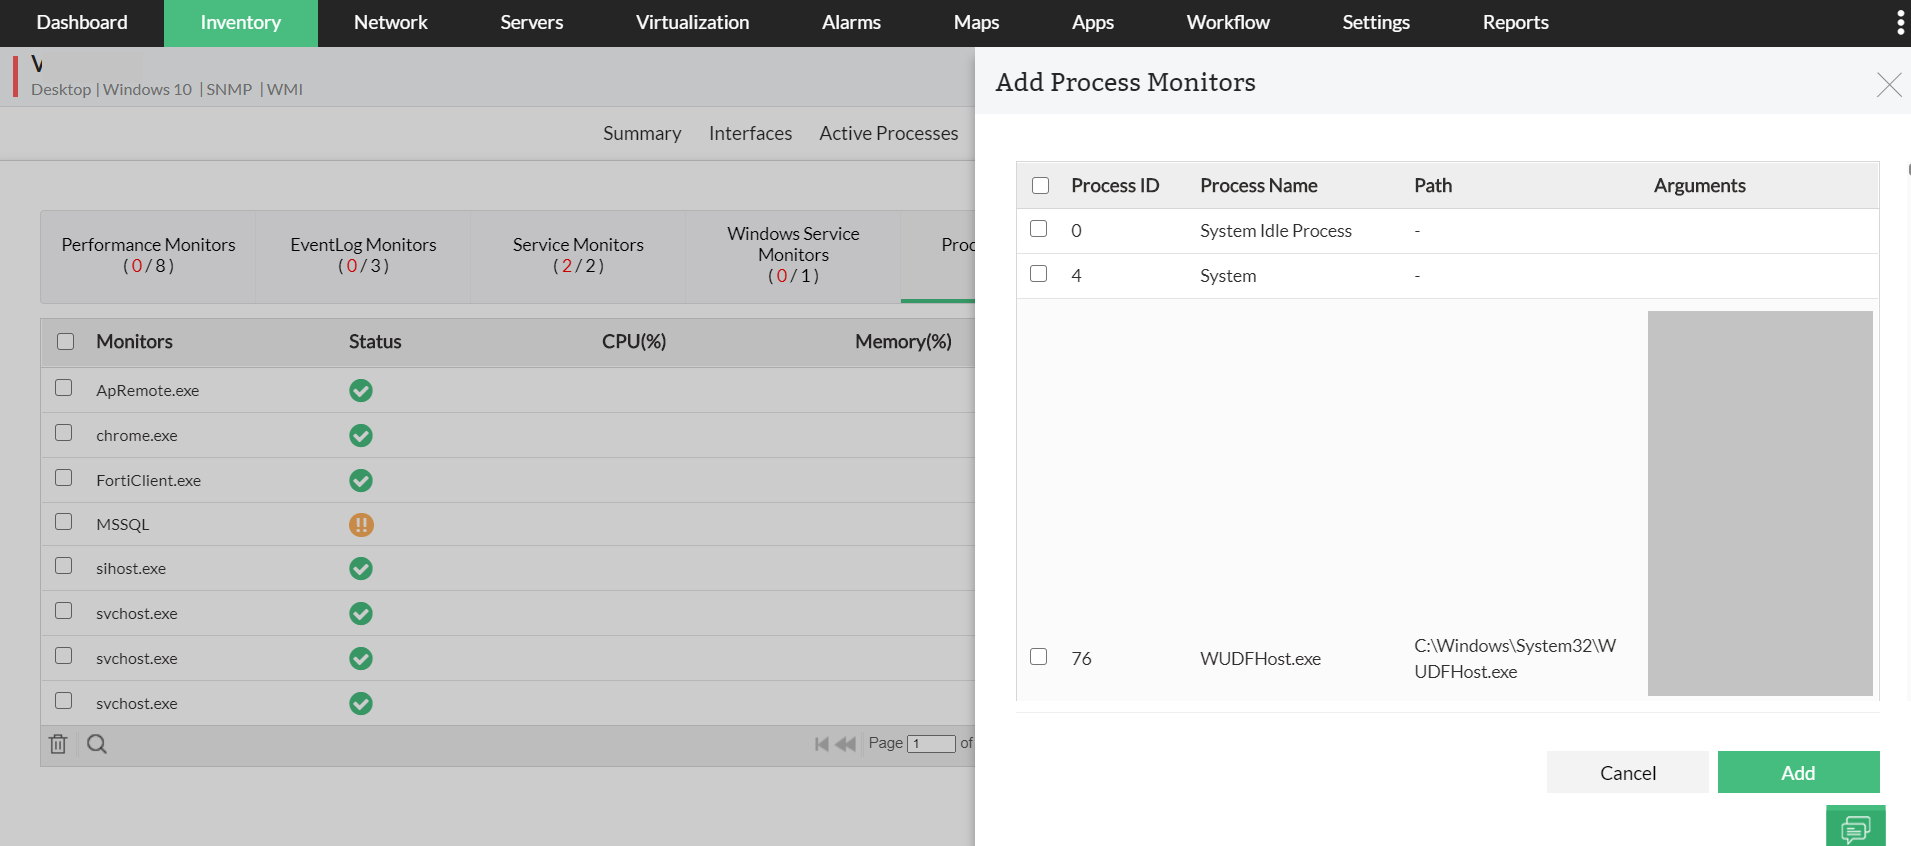Click the MSSQL warning status icon
This screenshot has height=846, width=1911.
pyautogui.click(x=361, y=525)
